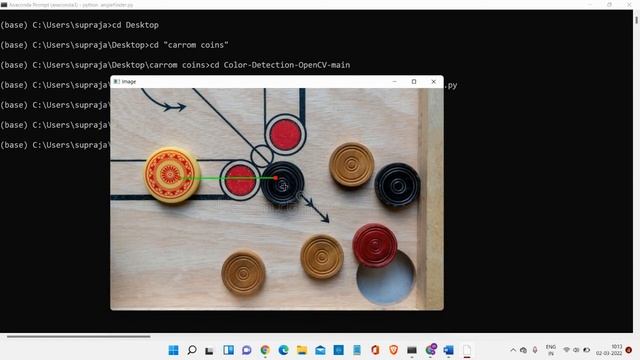Click the horizontal scrollbar of the prompt

point(78,337)
